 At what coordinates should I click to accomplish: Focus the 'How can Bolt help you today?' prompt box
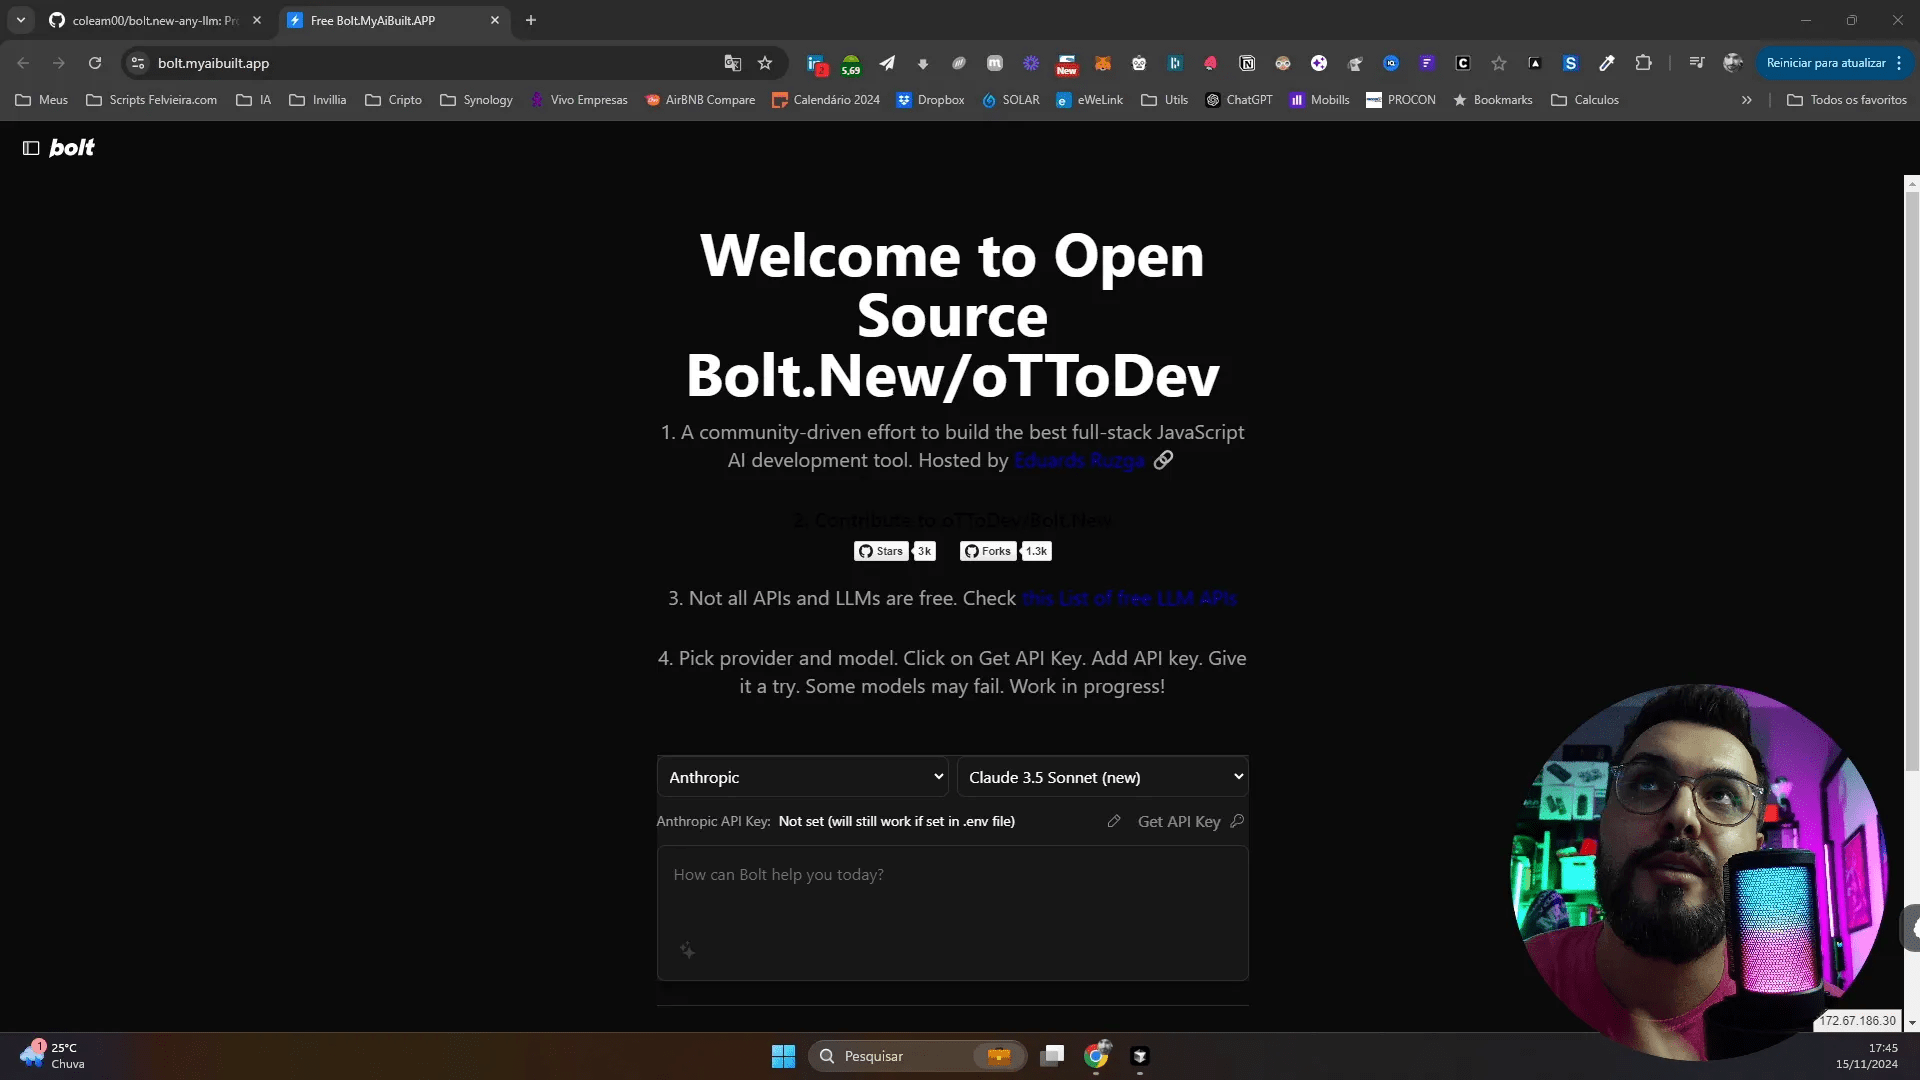(952, 912)
